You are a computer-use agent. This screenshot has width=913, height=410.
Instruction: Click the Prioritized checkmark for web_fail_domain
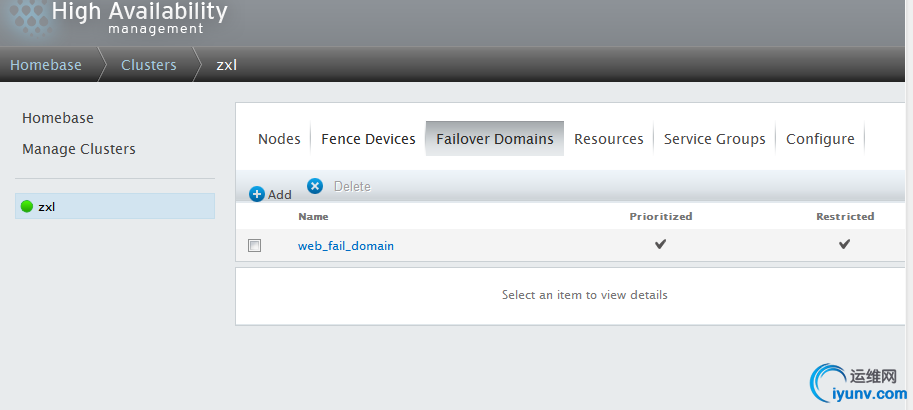click(x=660, y=244)
